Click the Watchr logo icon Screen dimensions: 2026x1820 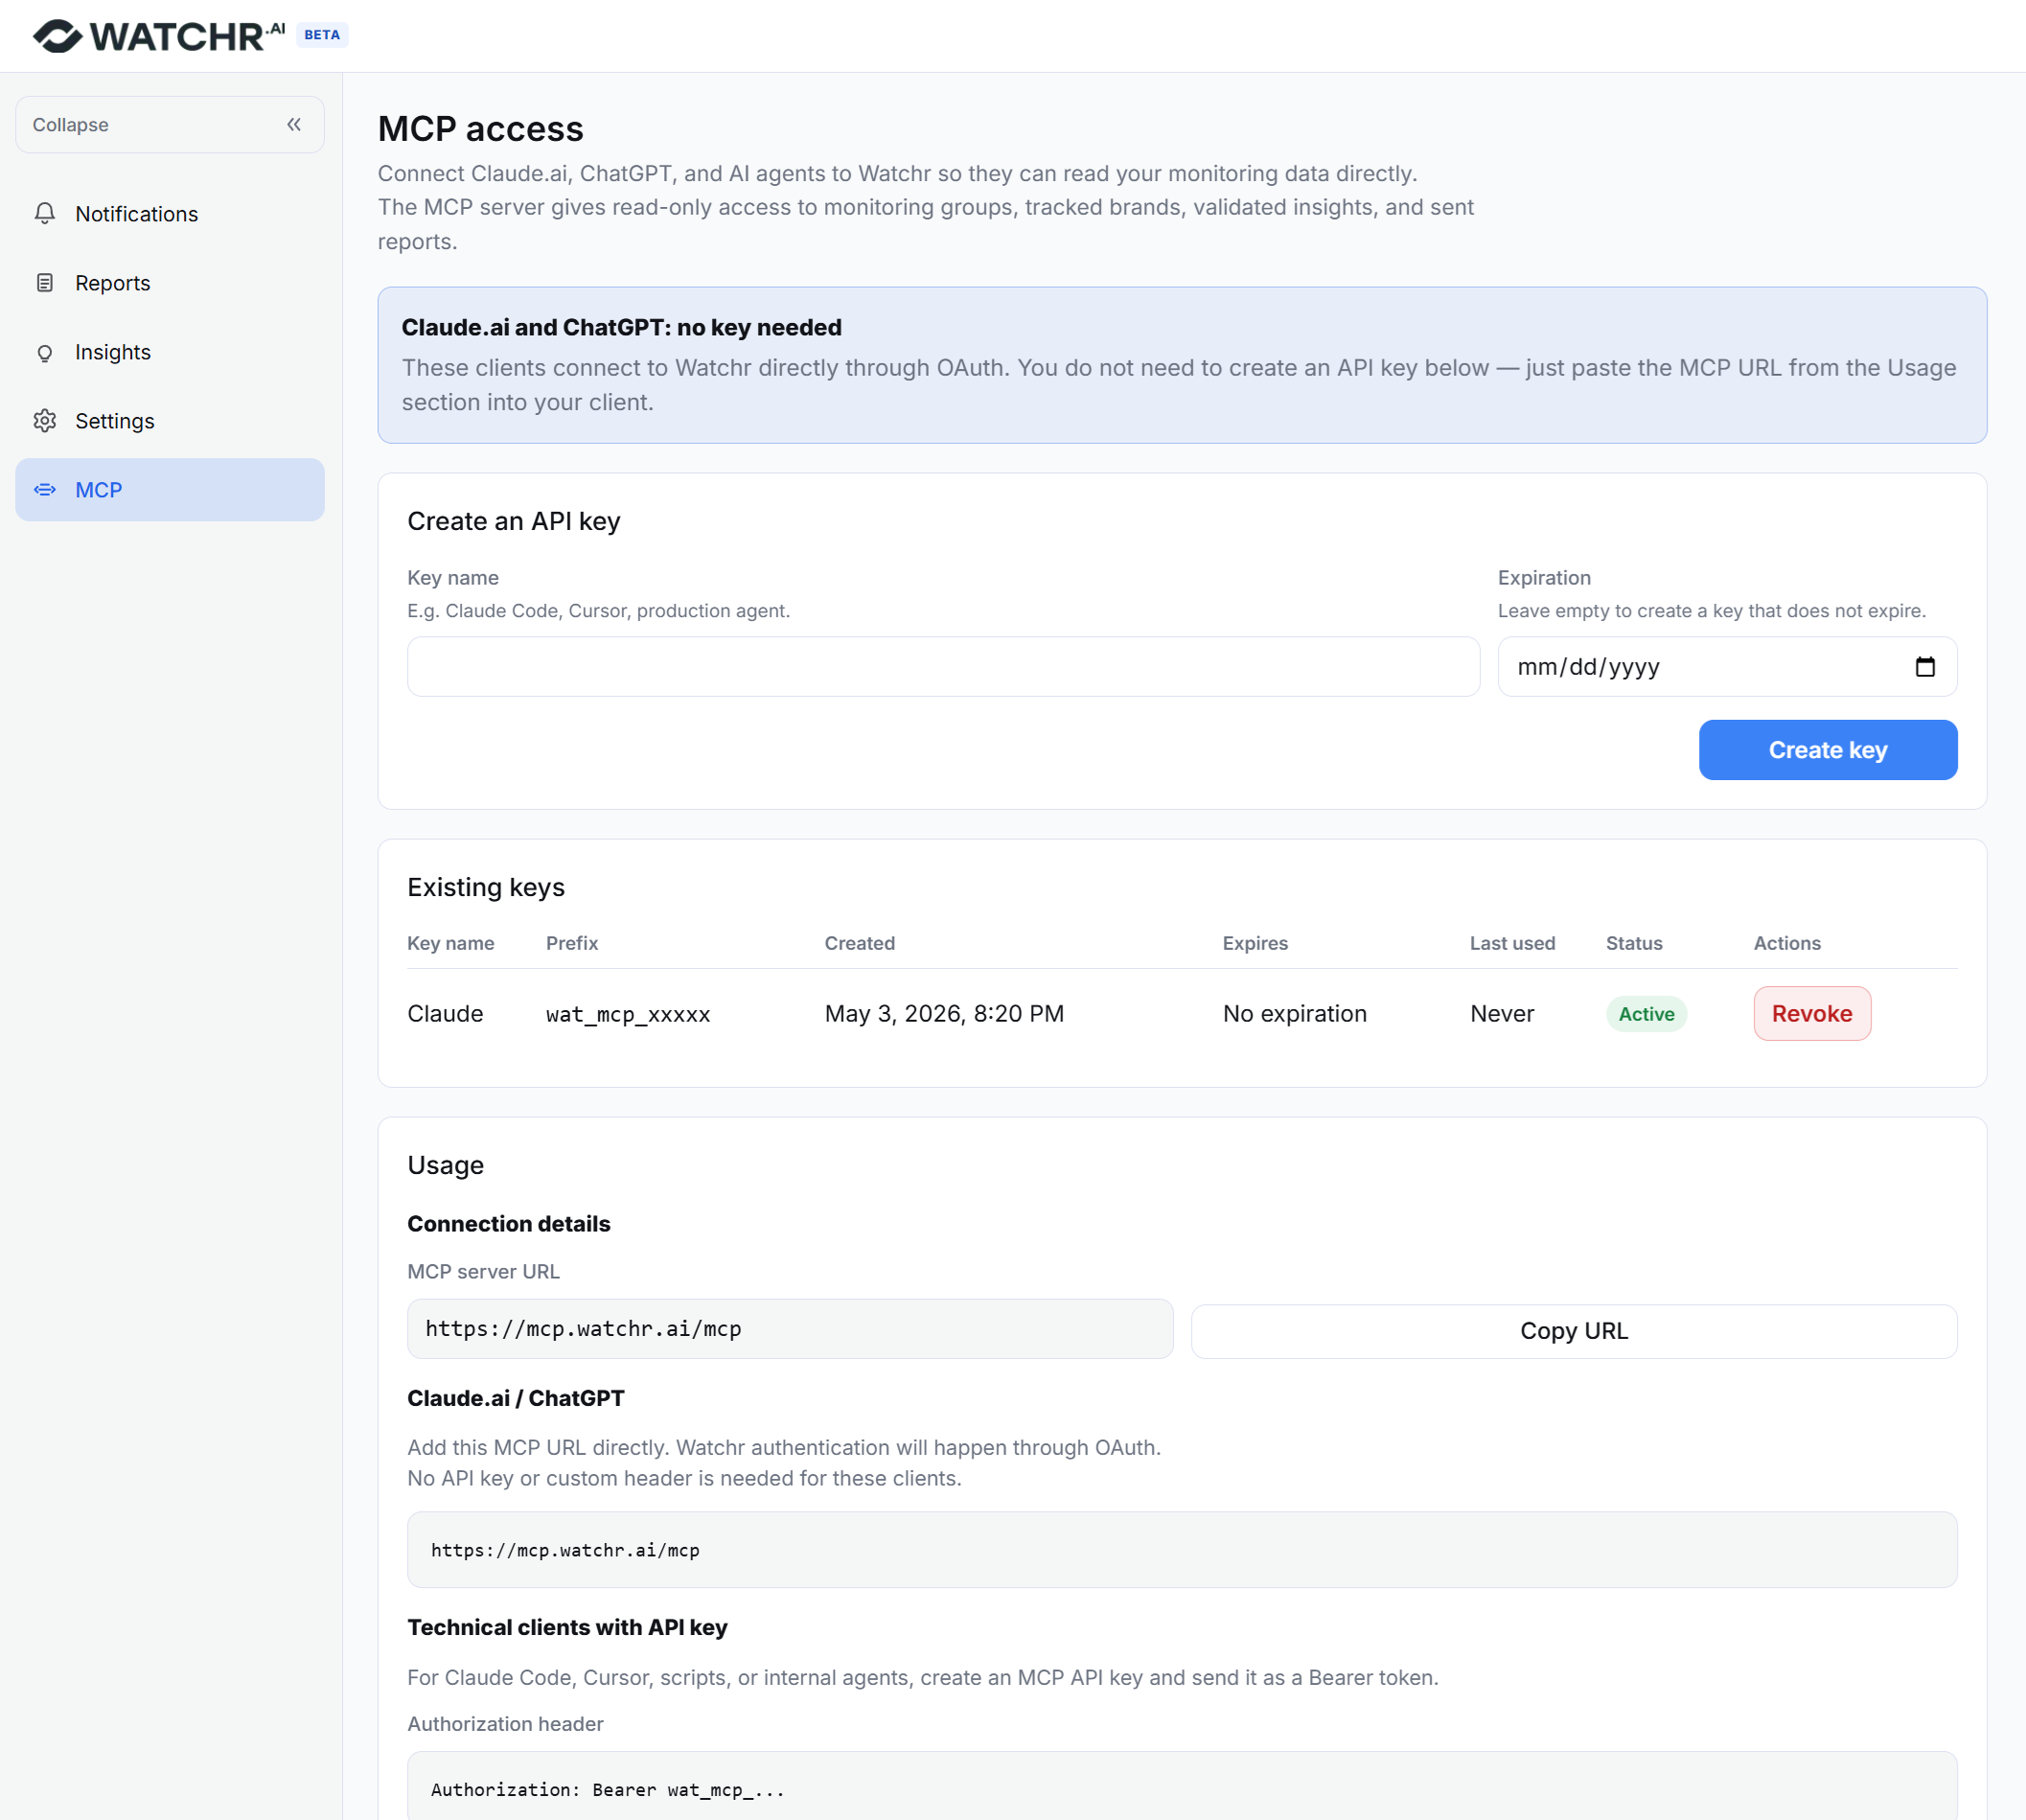(x=57, y=36)
